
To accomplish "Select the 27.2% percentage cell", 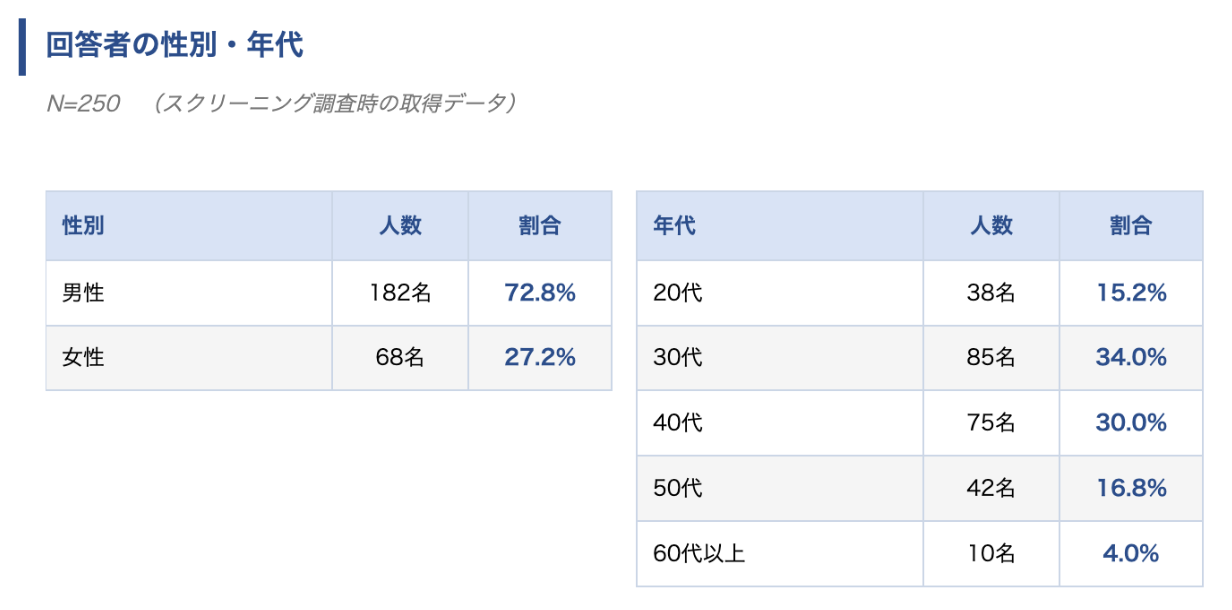I will 540,358.
